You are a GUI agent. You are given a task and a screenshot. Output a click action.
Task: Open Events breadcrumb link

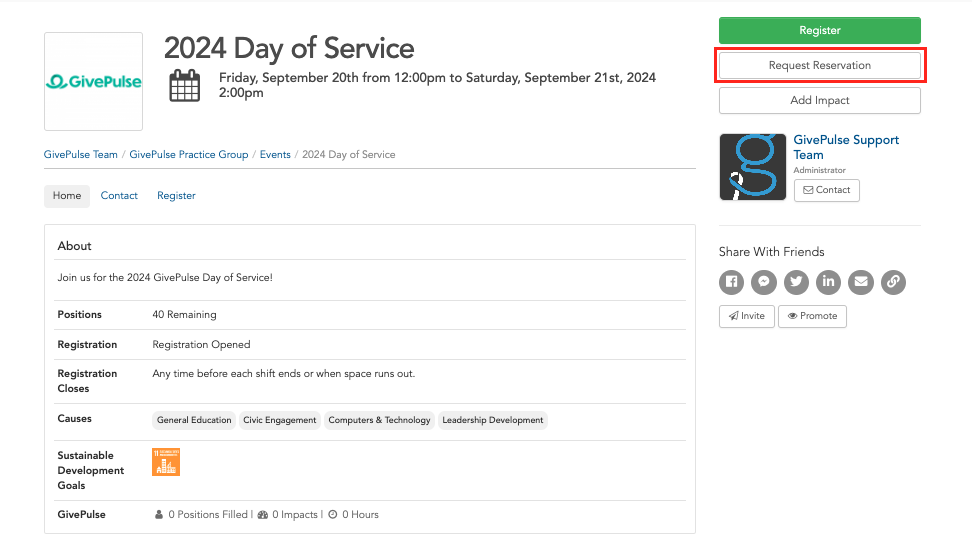275,154
